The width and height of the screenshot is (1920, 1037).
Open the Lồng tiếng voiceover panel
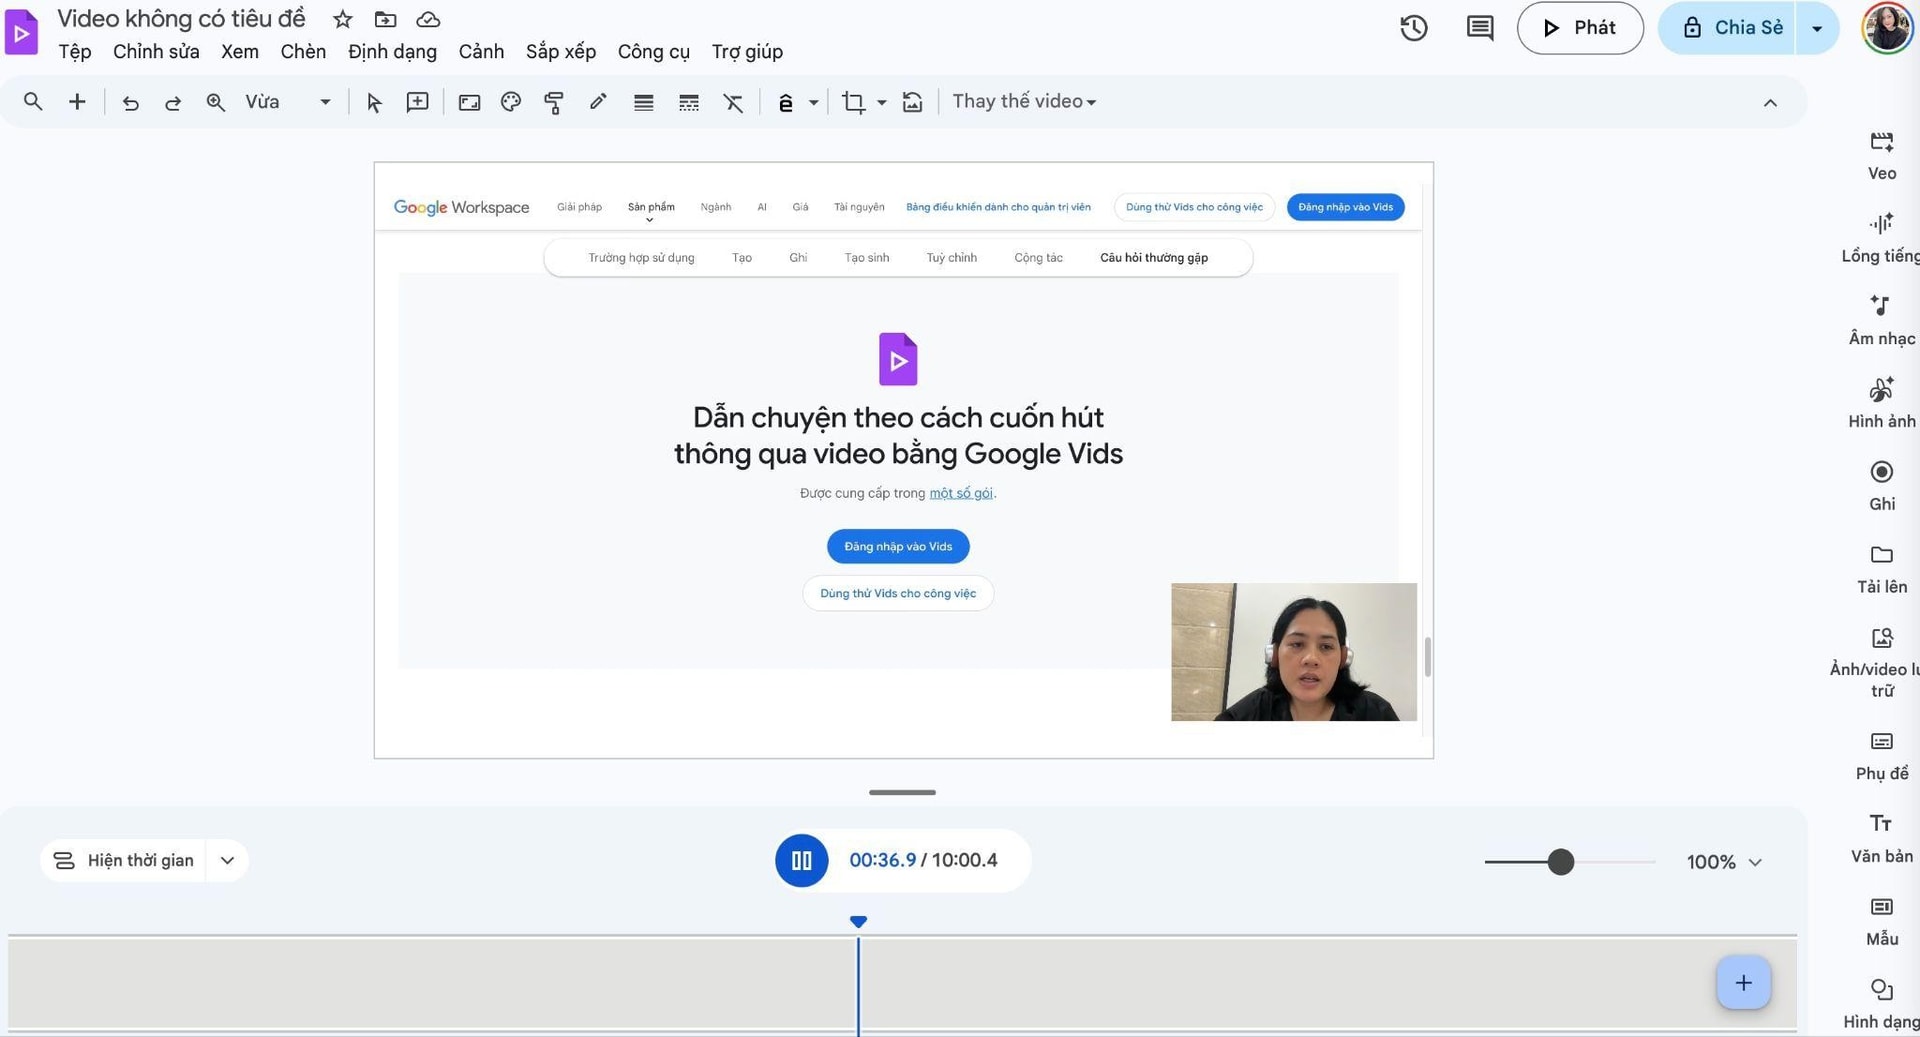[1880, 239]
